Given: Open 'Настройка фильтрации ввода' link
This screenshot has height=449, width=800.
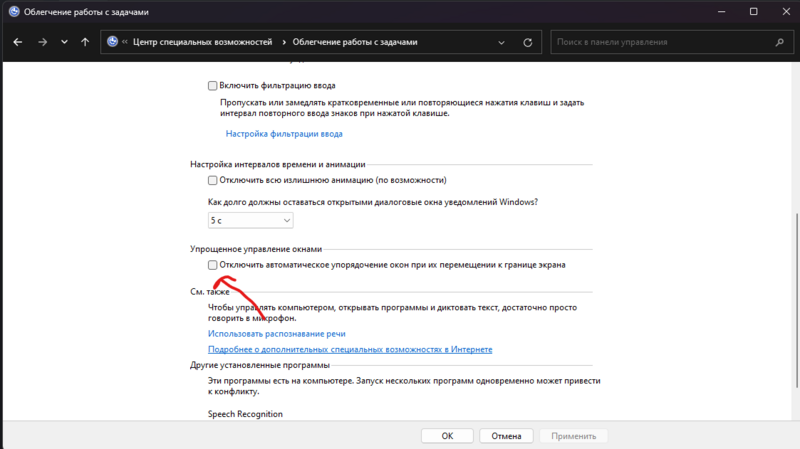Looking at the screenshot, I should click(x=284, y=134).
